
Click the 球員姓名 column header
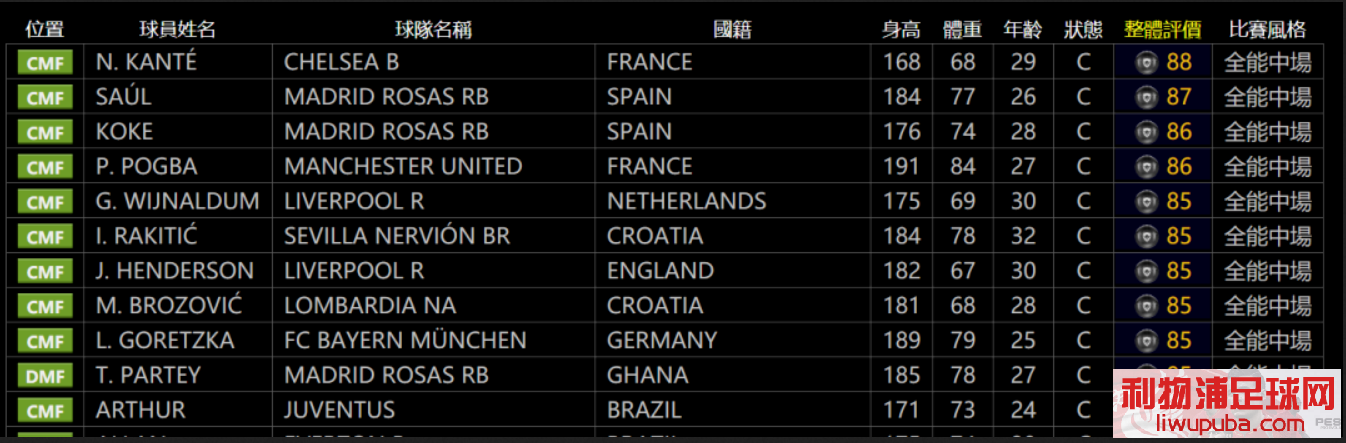point(177,29)
